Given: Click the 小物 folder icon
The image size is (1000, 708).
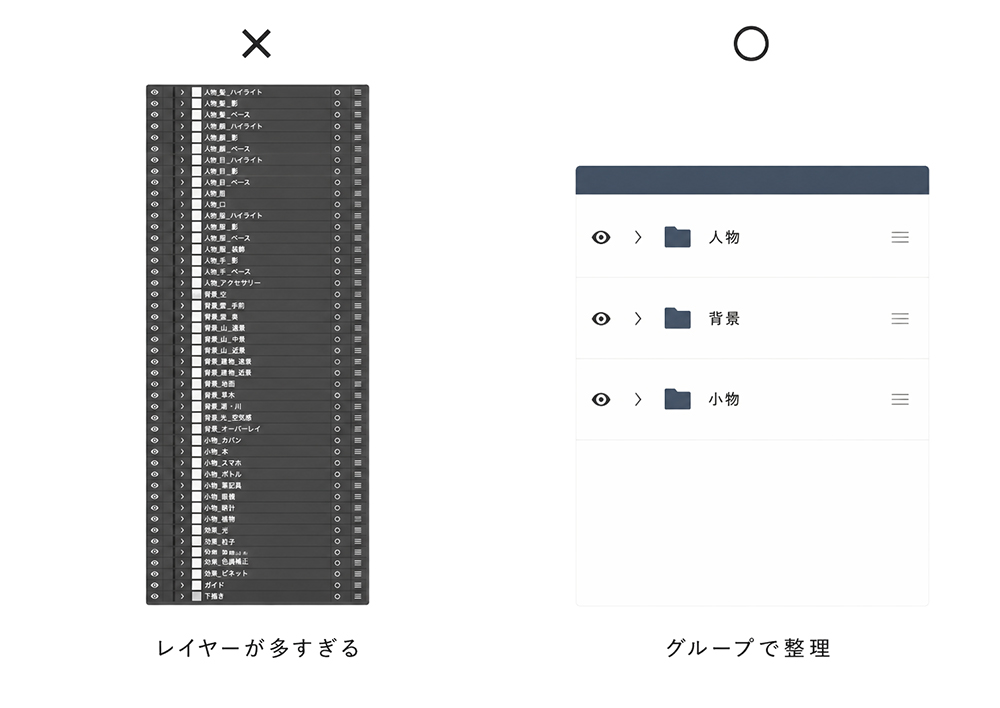Looking at the screenshot, I should pos(677,399).
